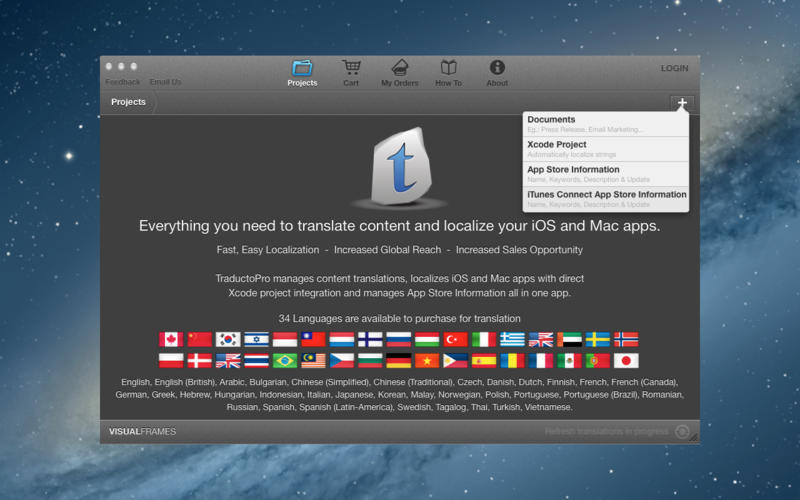Image resolution: width=800 pixels, height=500 pixels.
Task: Click the refresh translations spinner icon
Action: click(x=682, y=432)
